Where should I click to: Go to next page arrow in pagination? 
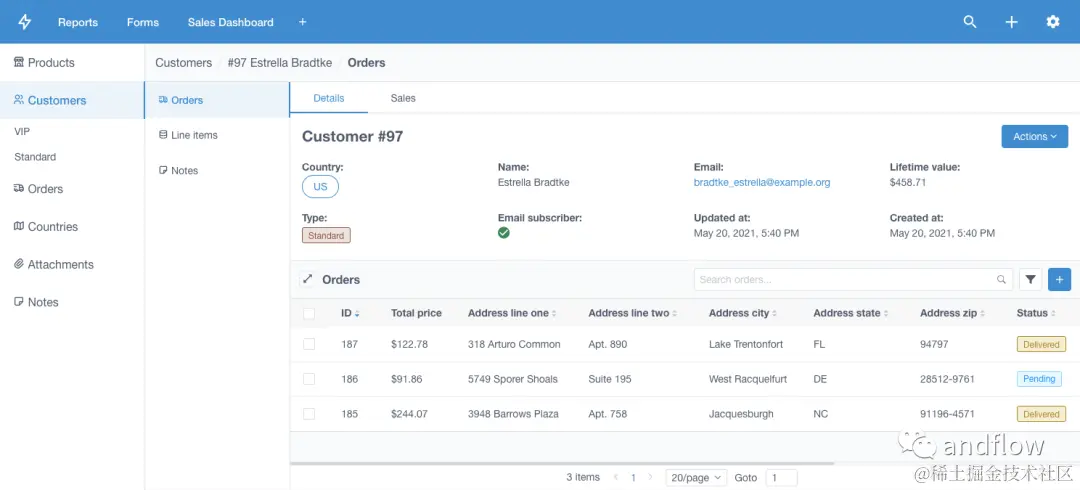tap(650, 477)
